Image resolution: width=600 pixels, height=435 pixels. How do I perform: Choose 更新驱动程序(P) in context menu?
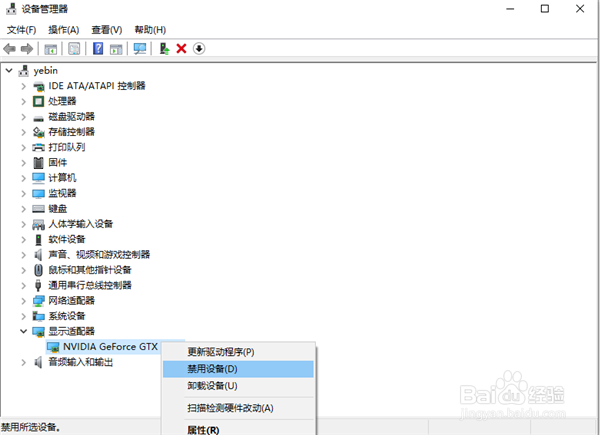click(x=238, y=352)
